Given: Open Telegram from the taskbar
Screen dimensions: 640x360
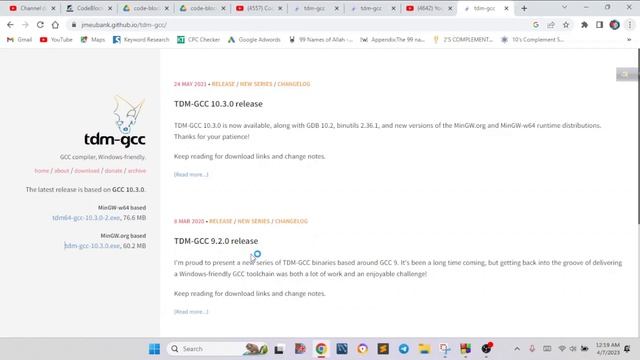Looking at the screenshot, I should point(404,349).
